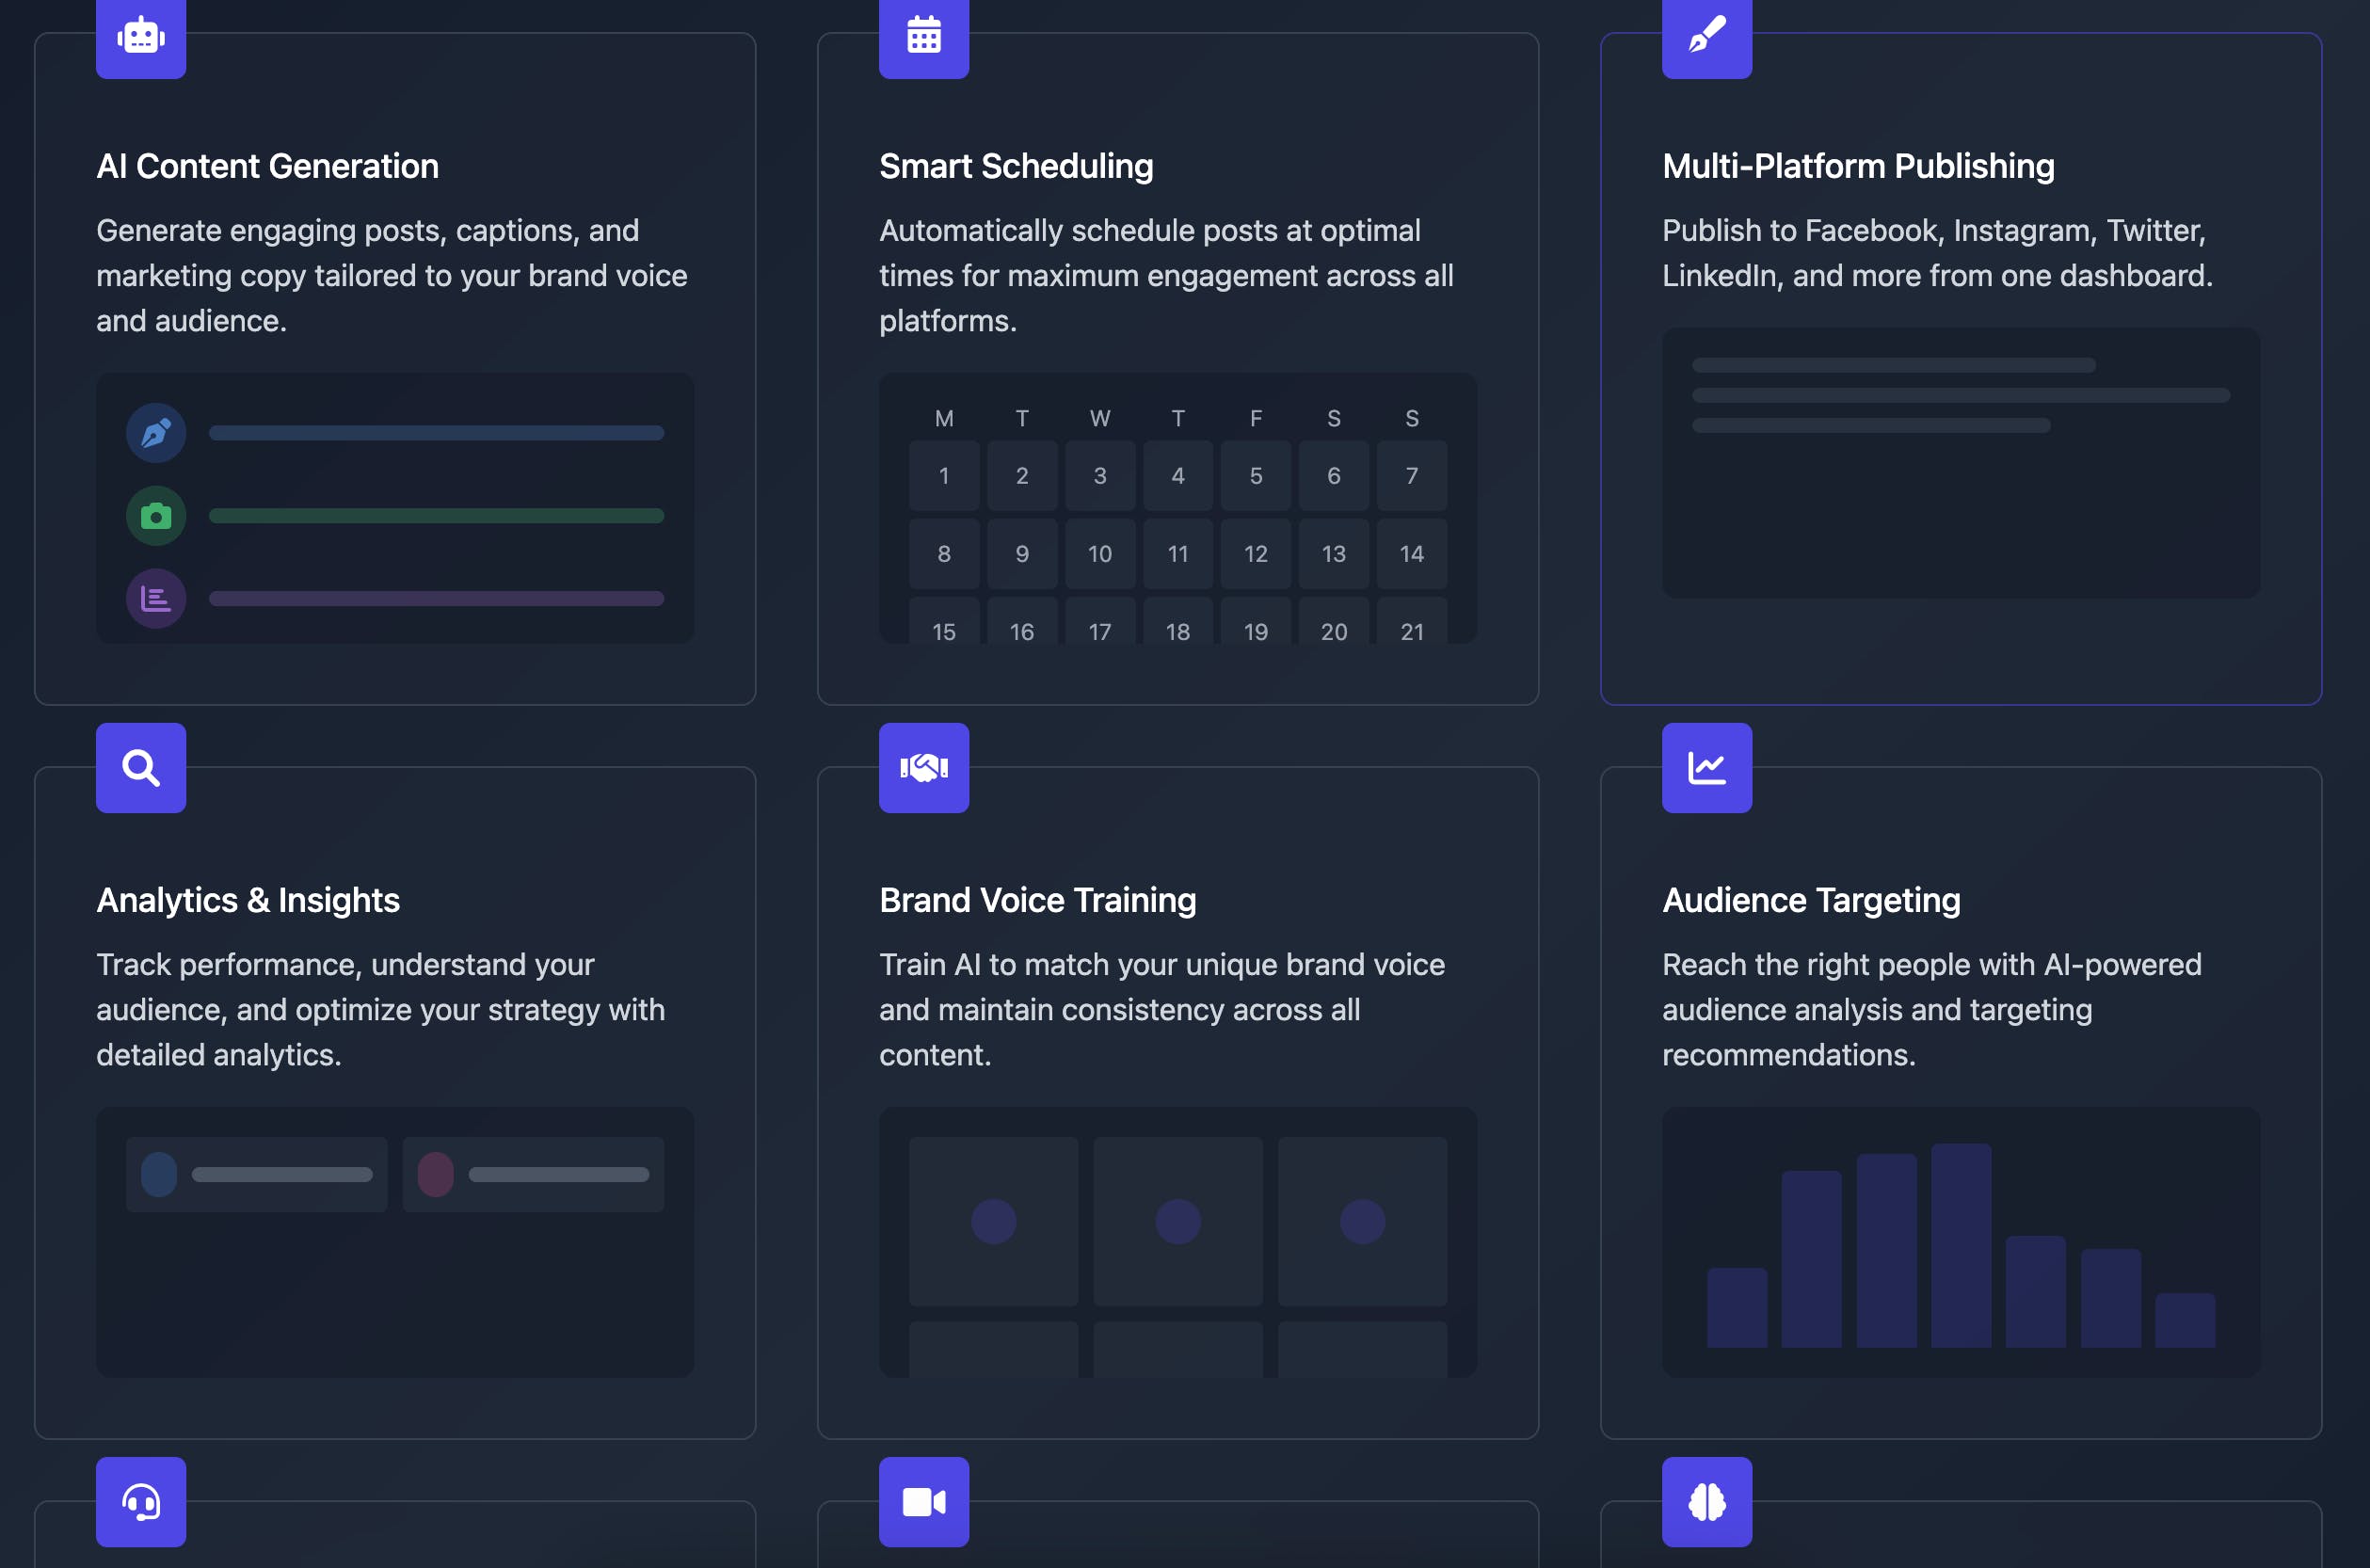
Task: Click the calendar icon above Smart Scheduling
Action: (x=923, y=37)
